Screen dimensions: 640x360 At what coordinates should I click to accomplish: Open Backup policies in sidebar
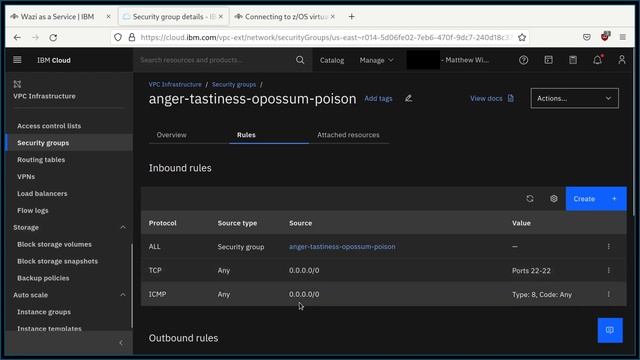[43, 278]
